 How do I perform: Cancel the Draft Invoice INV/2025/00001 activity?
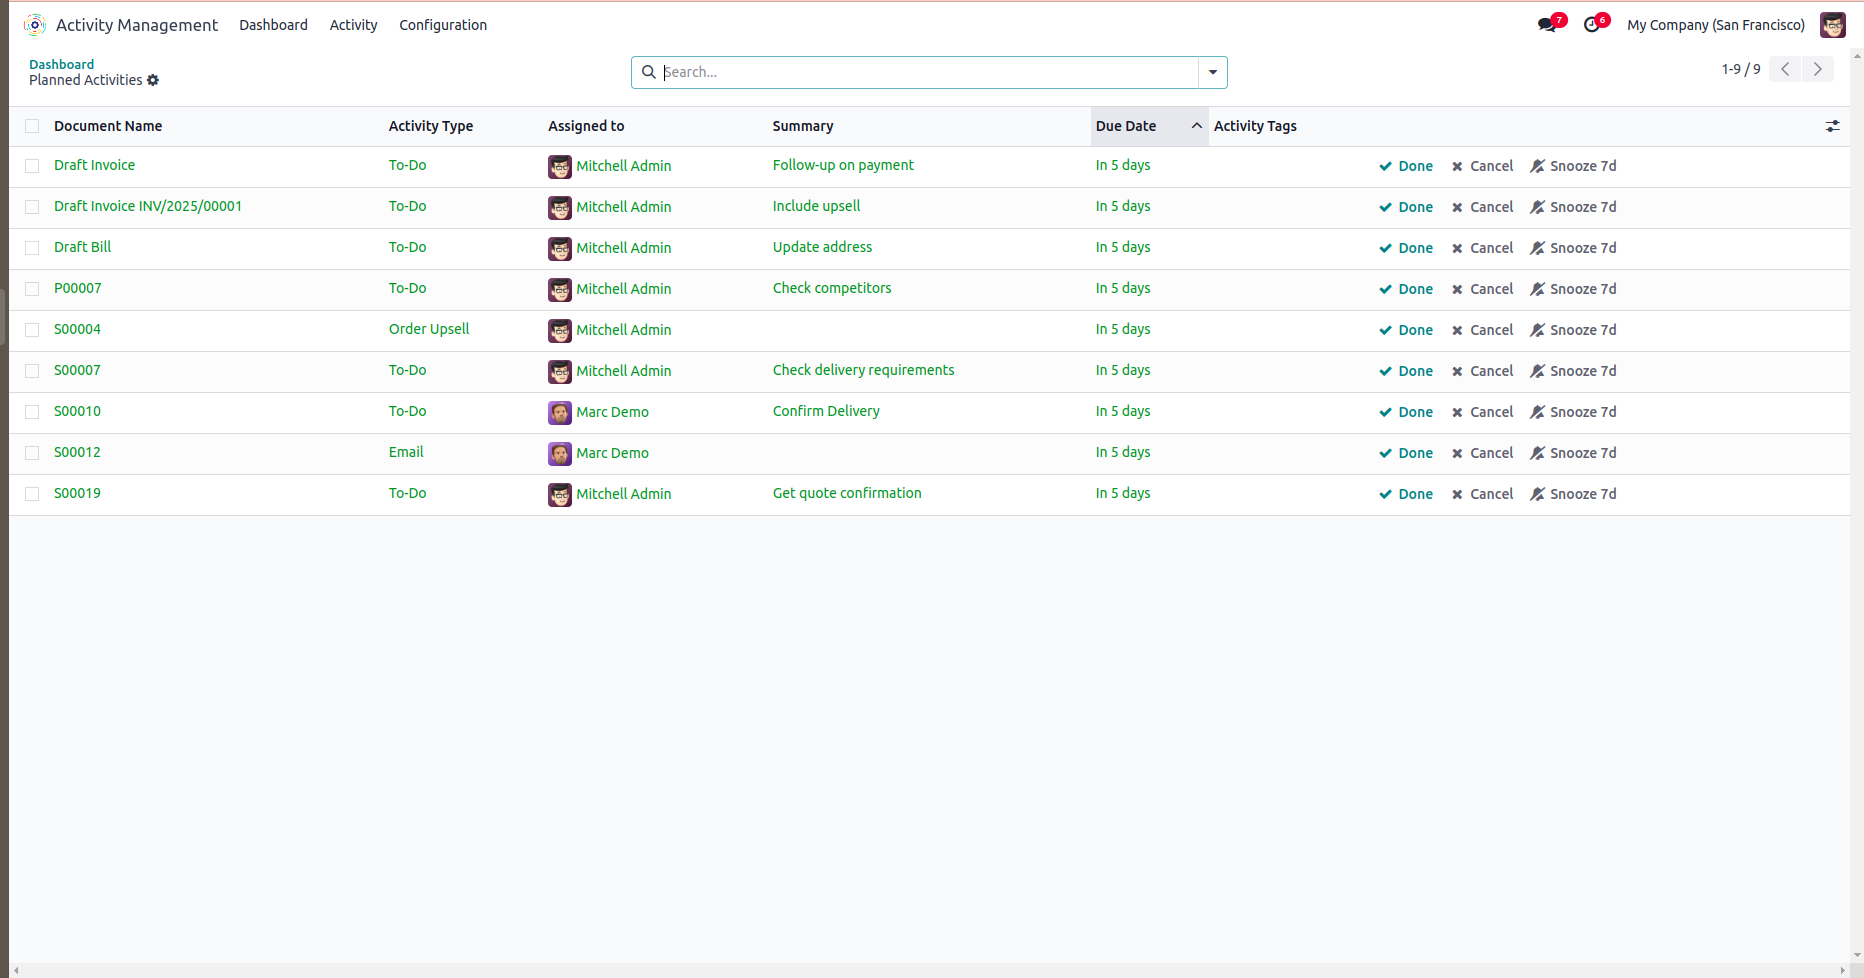[x=1482, y=207]
